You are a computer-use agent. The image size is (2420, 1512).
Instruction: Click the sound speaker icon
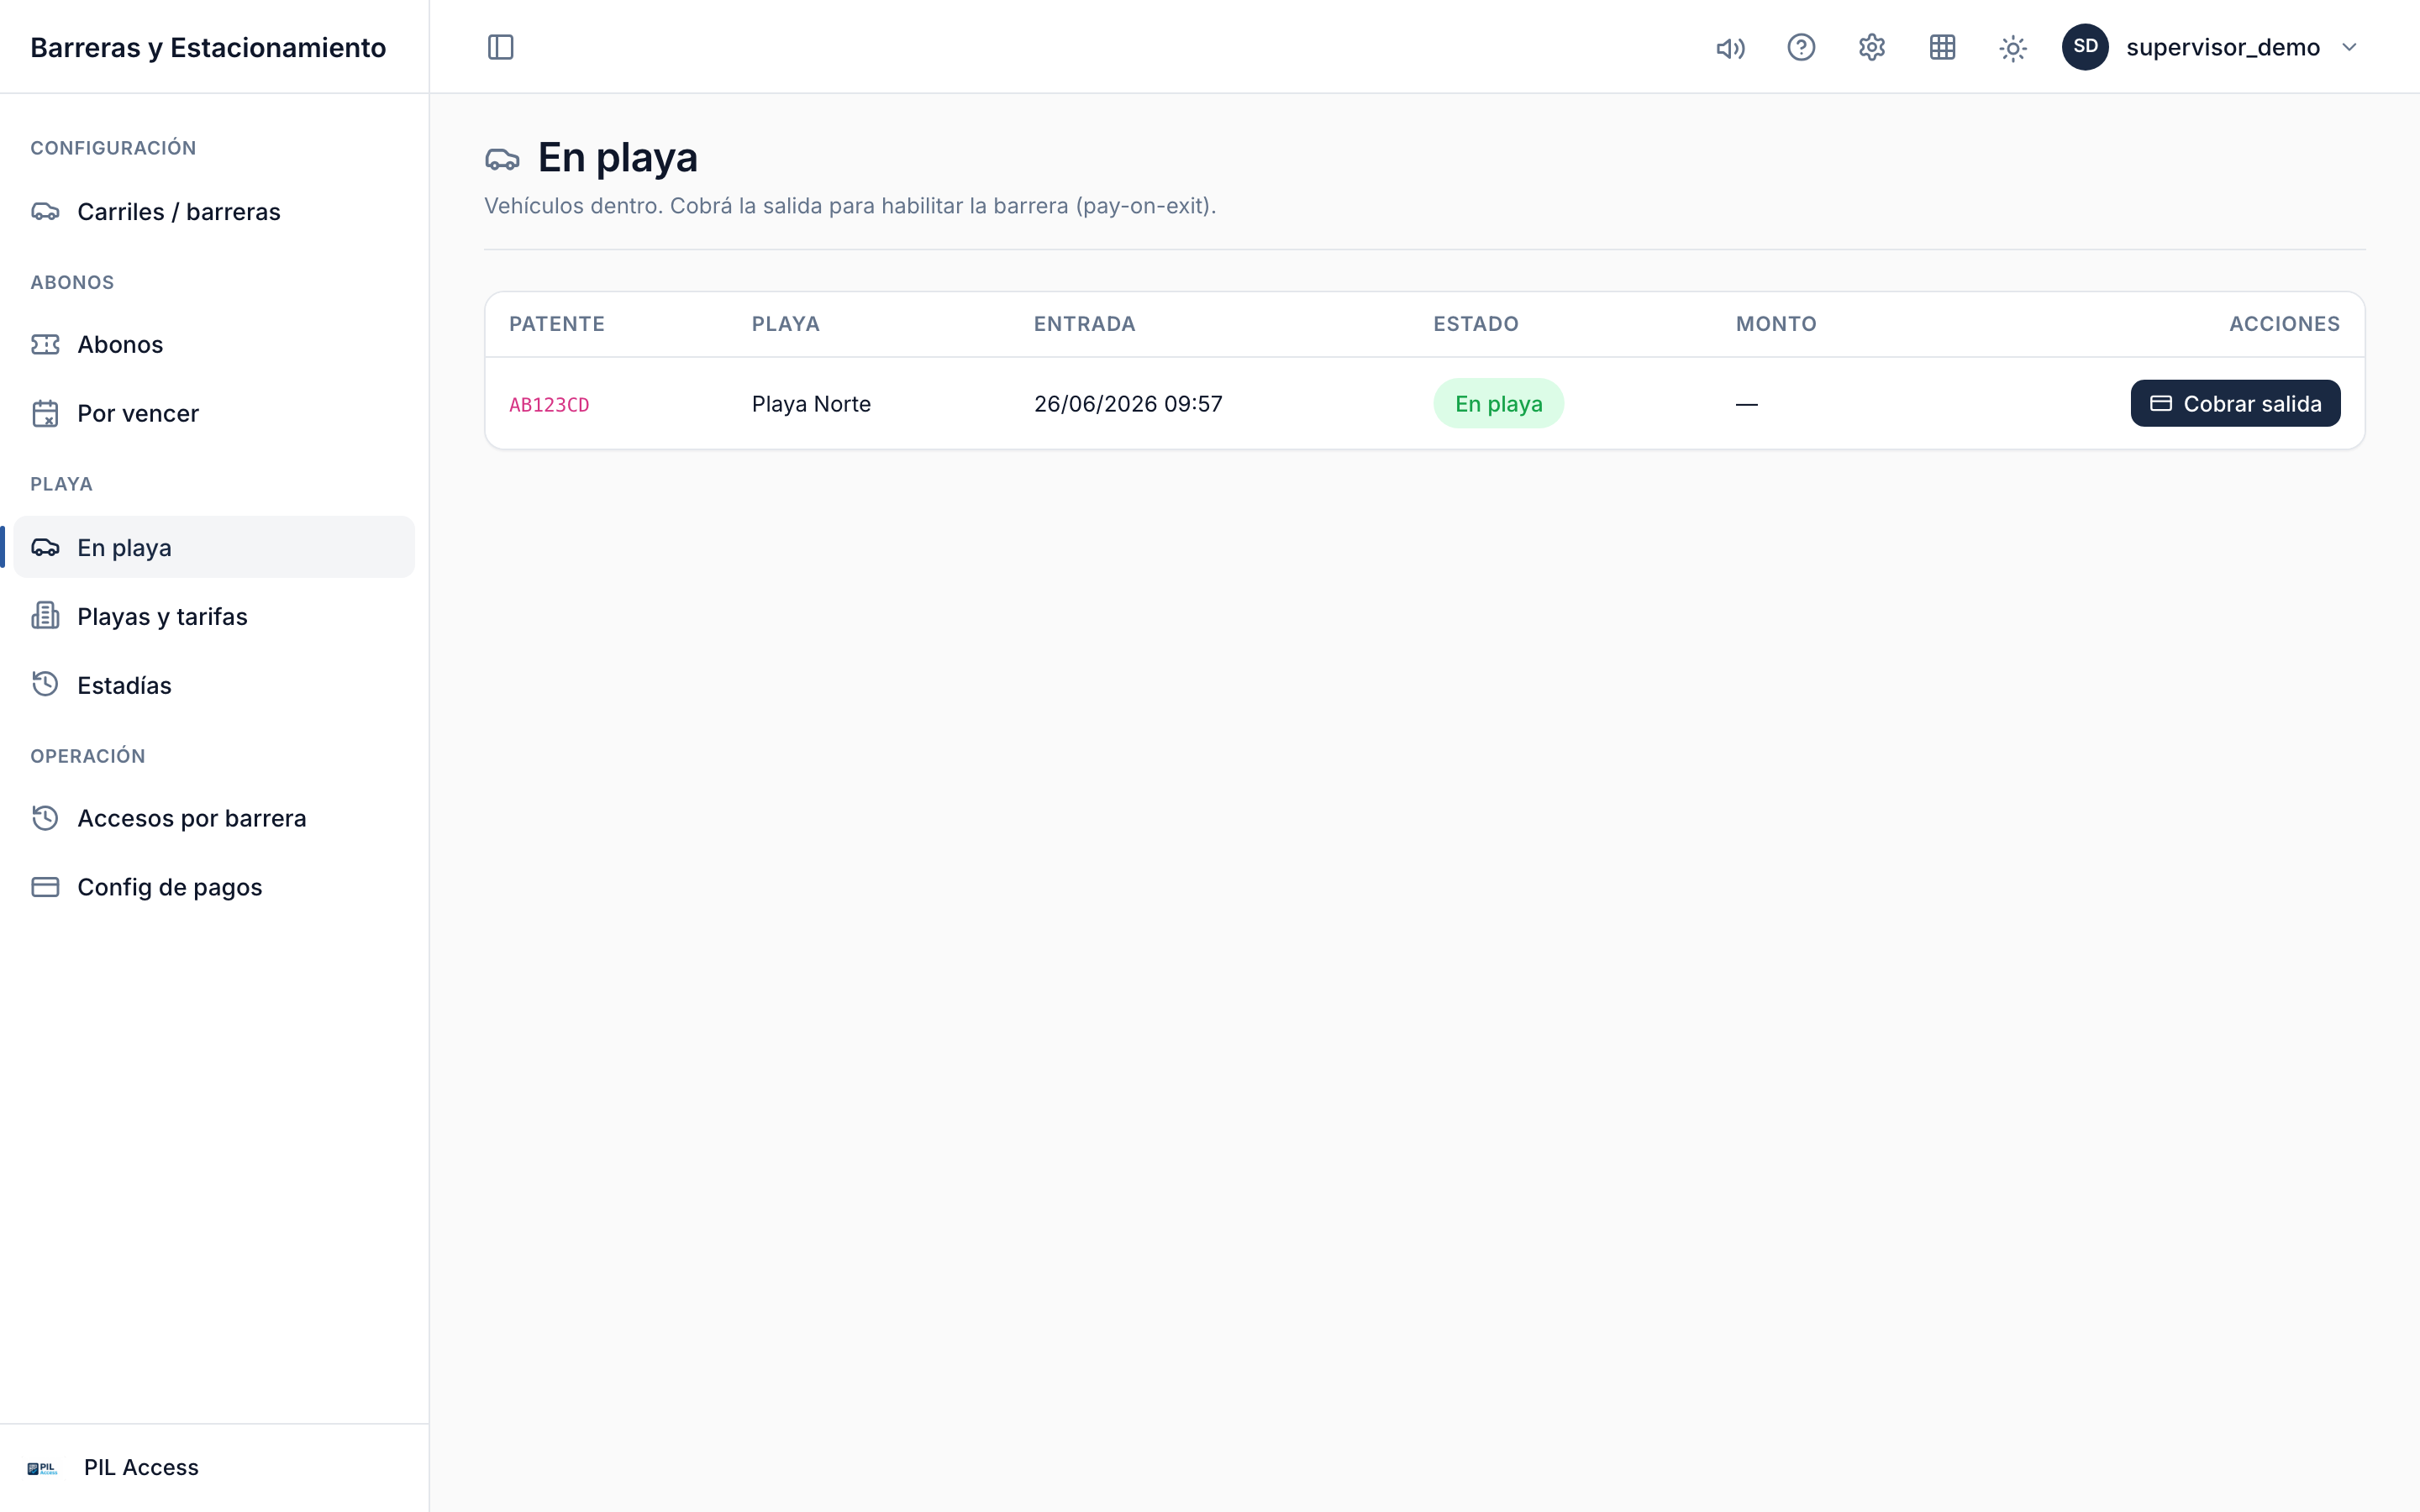click(1730, 48)
